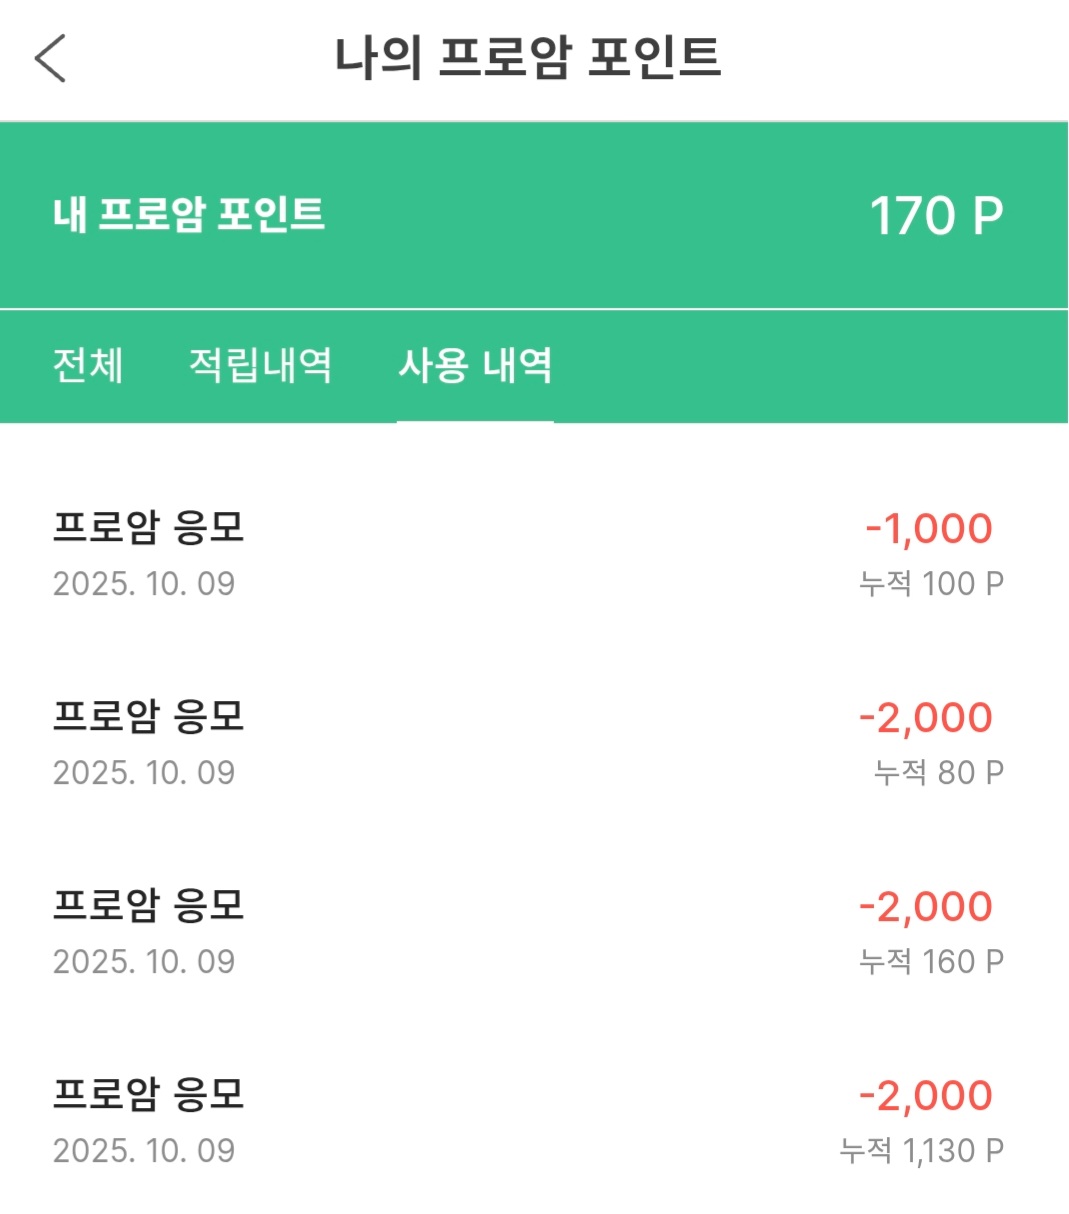The height and width of the screenshot is (1214, 1069).
Task: Tap the '누적 80 P' cumulative label
Action: coord(938,772)
